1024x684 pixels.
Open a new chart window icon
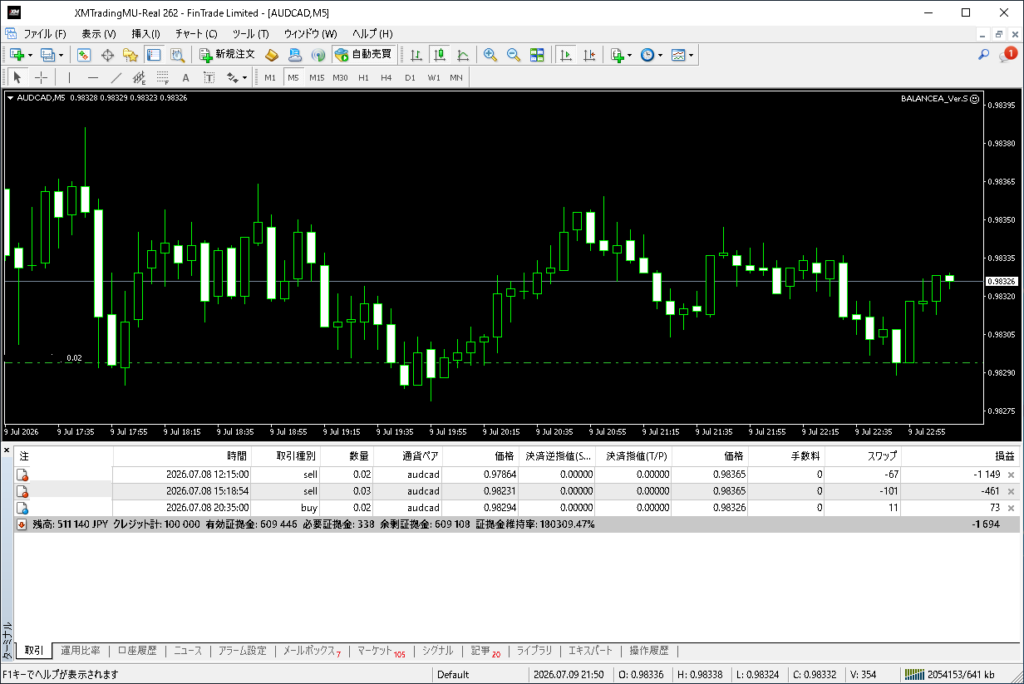(16, 55)
